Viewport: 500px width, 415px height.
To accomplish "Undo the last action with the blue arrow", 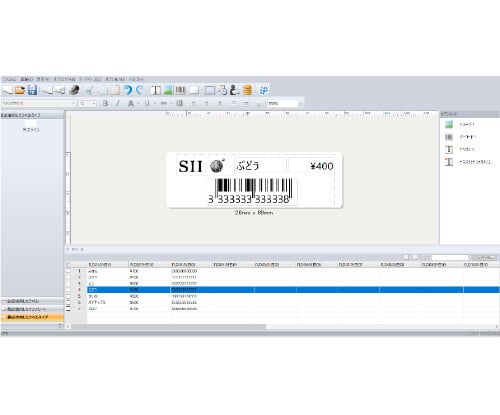I will (x=128, y=90).
